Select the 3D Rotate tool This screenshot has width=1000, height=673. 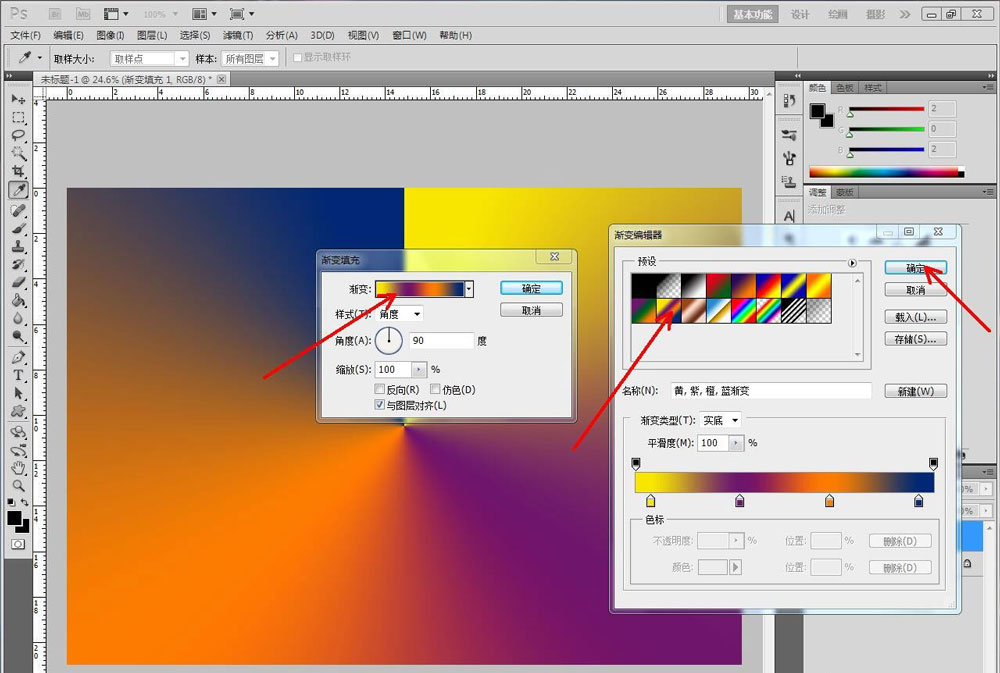click(18, 432)
